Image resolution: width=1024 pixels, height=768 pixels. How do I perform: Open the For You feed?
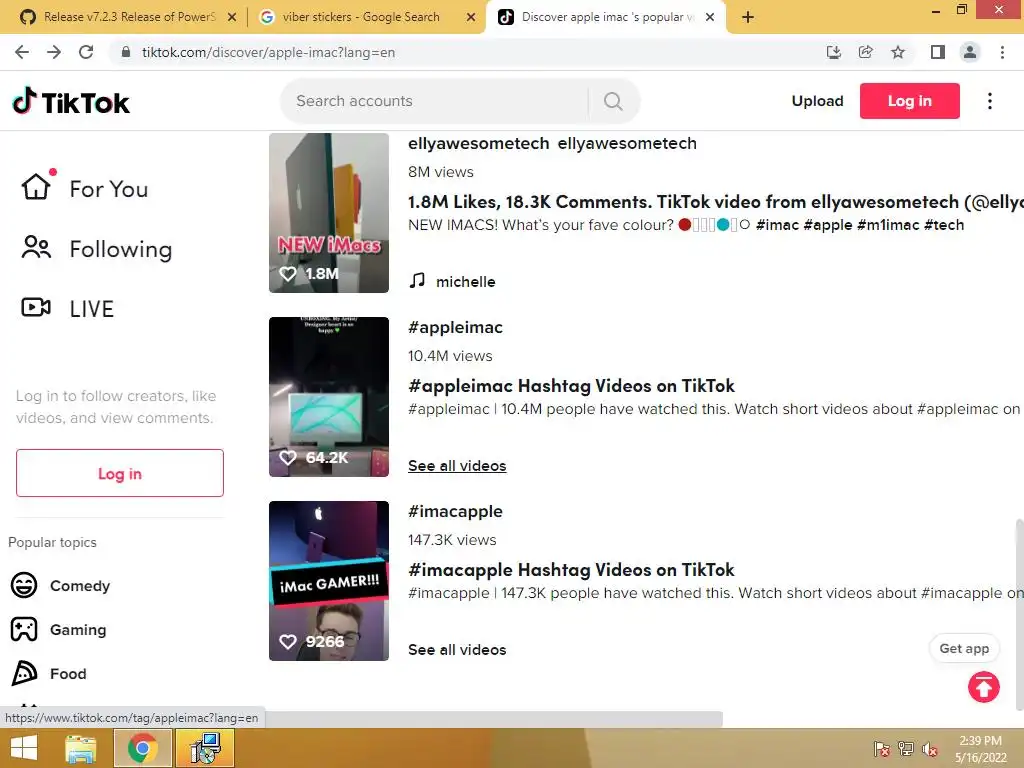85,189
